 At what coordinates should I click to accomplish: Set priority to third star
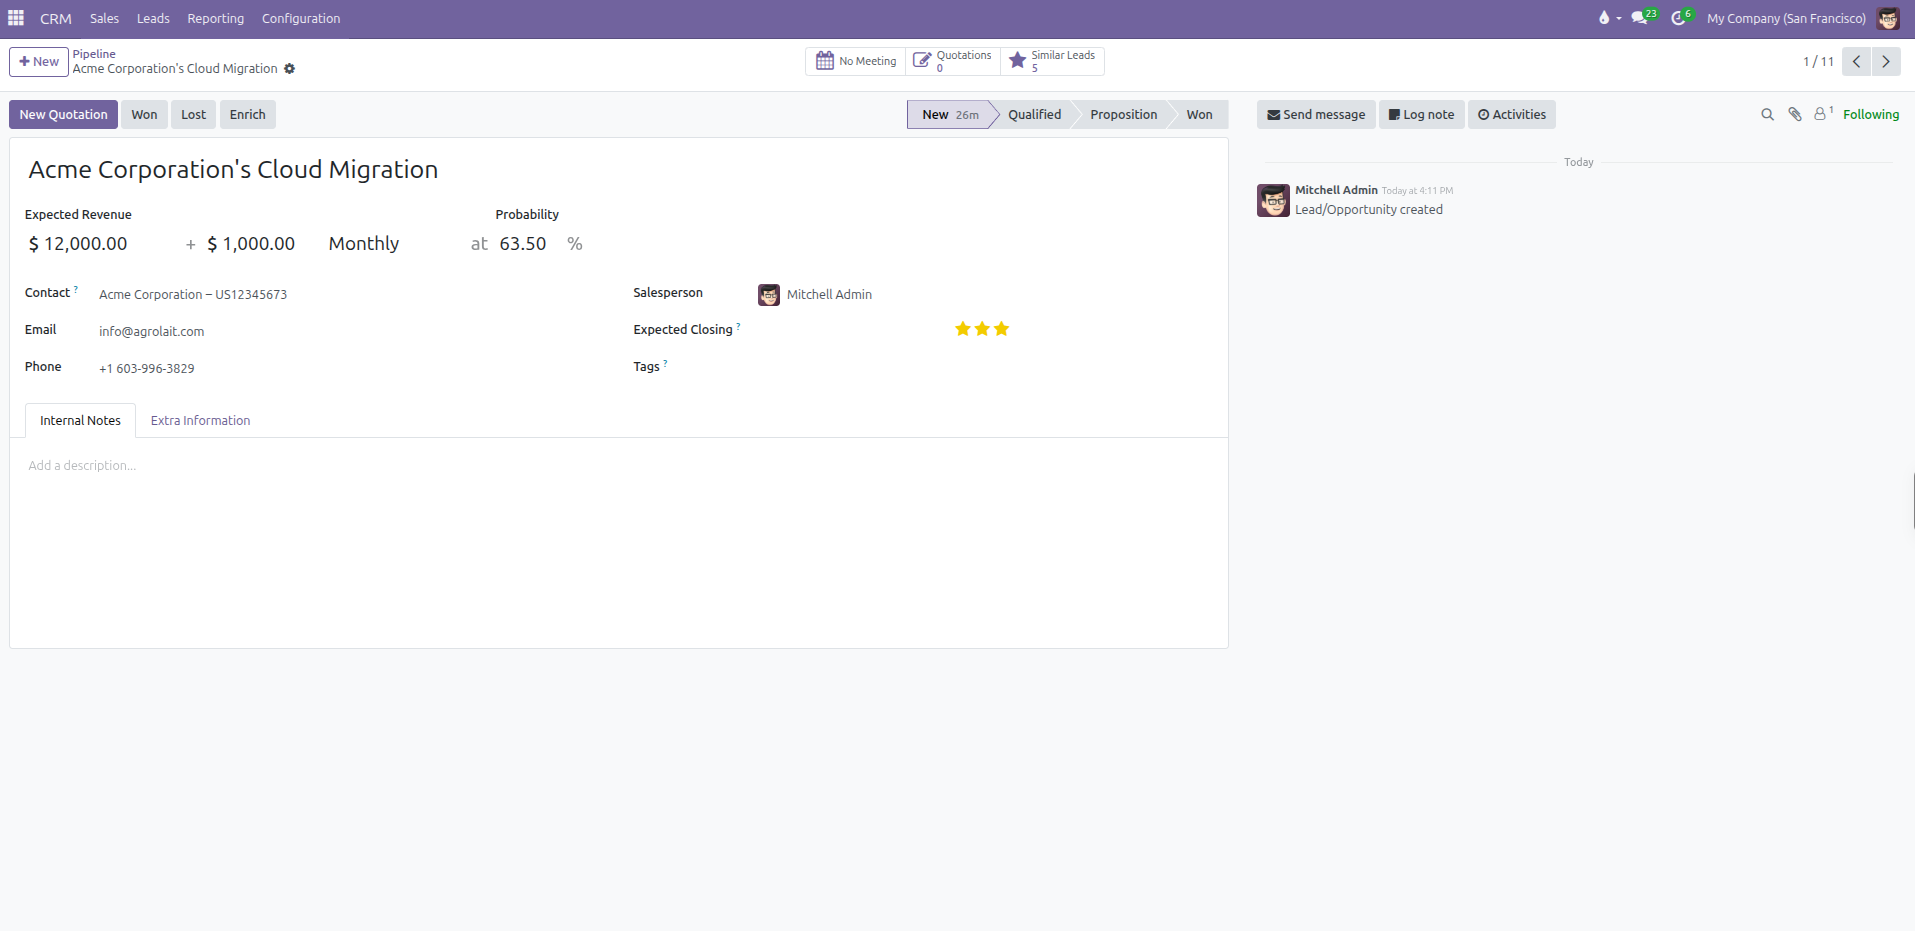pyautogui.click(x=1002, y=329)
